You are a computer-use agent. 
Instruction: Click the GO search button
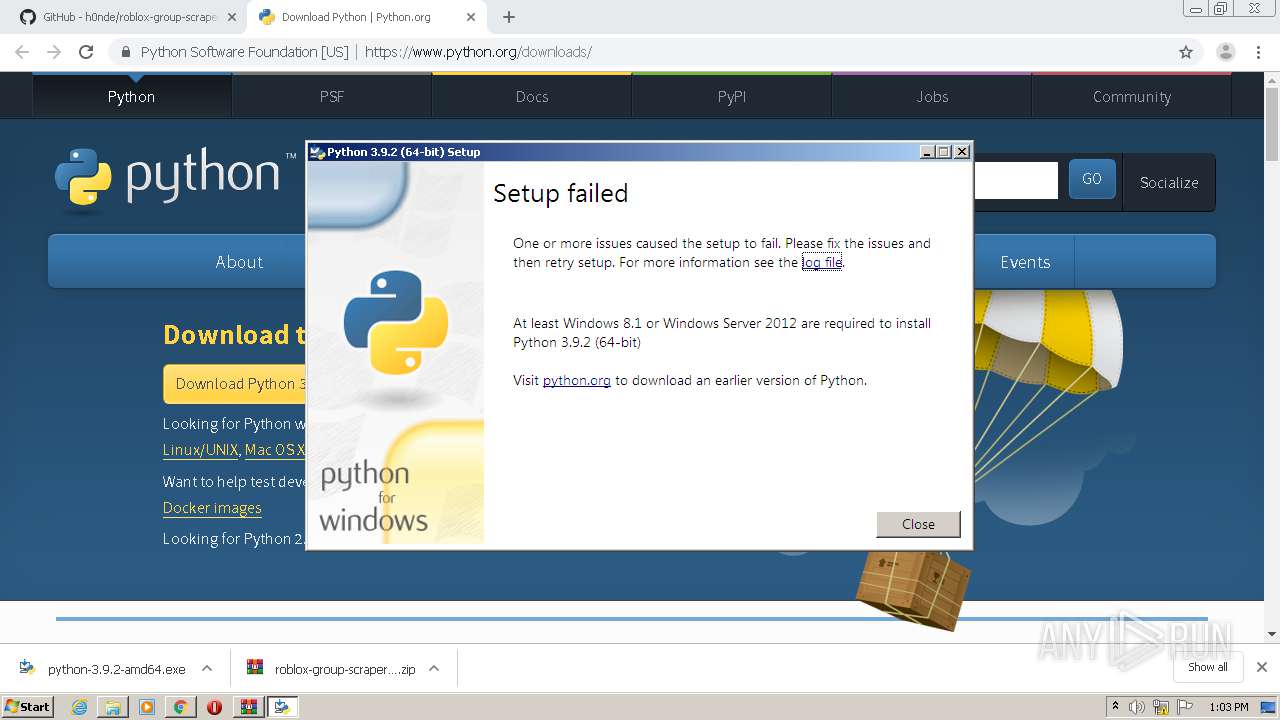click(1092, 179)
